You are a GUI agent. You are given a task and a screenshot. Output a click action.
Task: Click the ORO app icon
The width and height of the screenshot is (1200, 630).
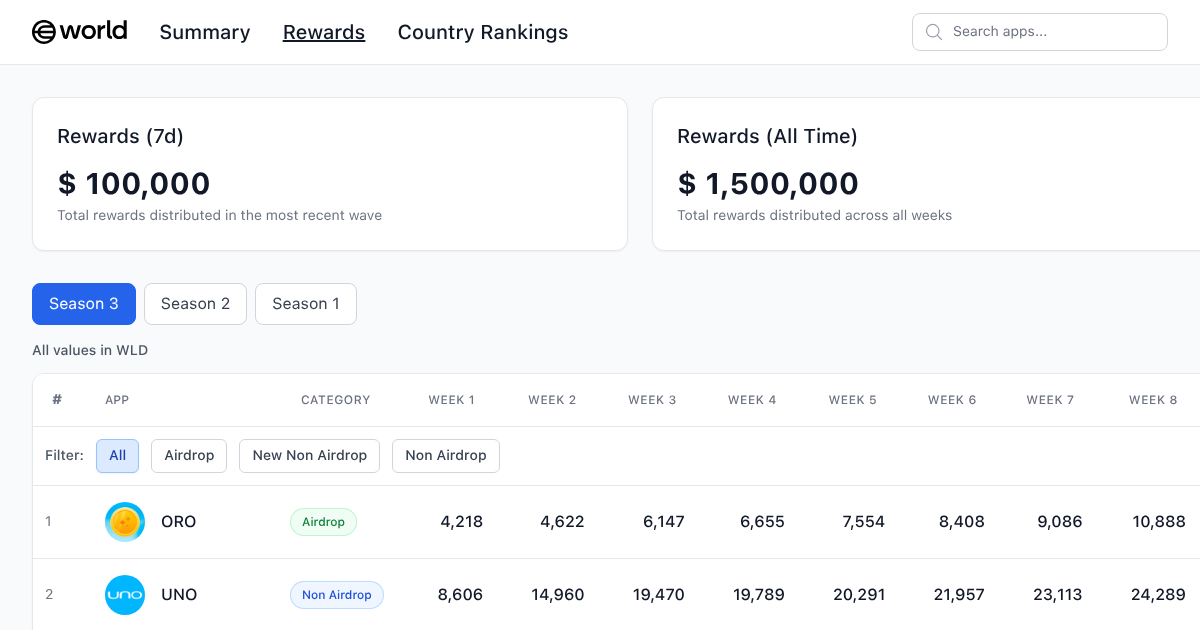pyautogui.click(x=125, y=522)
